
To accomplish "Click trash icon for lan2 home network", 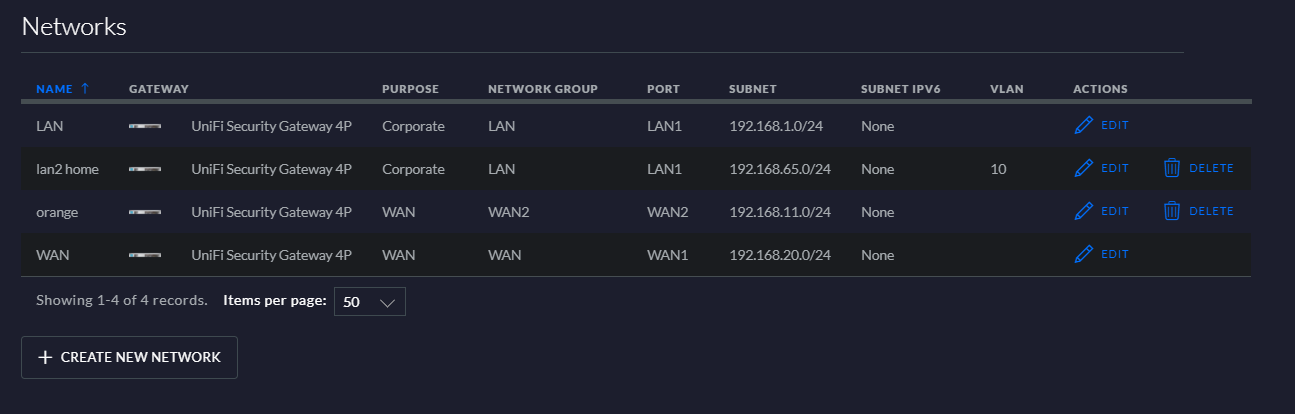I will click(1172, 169).
